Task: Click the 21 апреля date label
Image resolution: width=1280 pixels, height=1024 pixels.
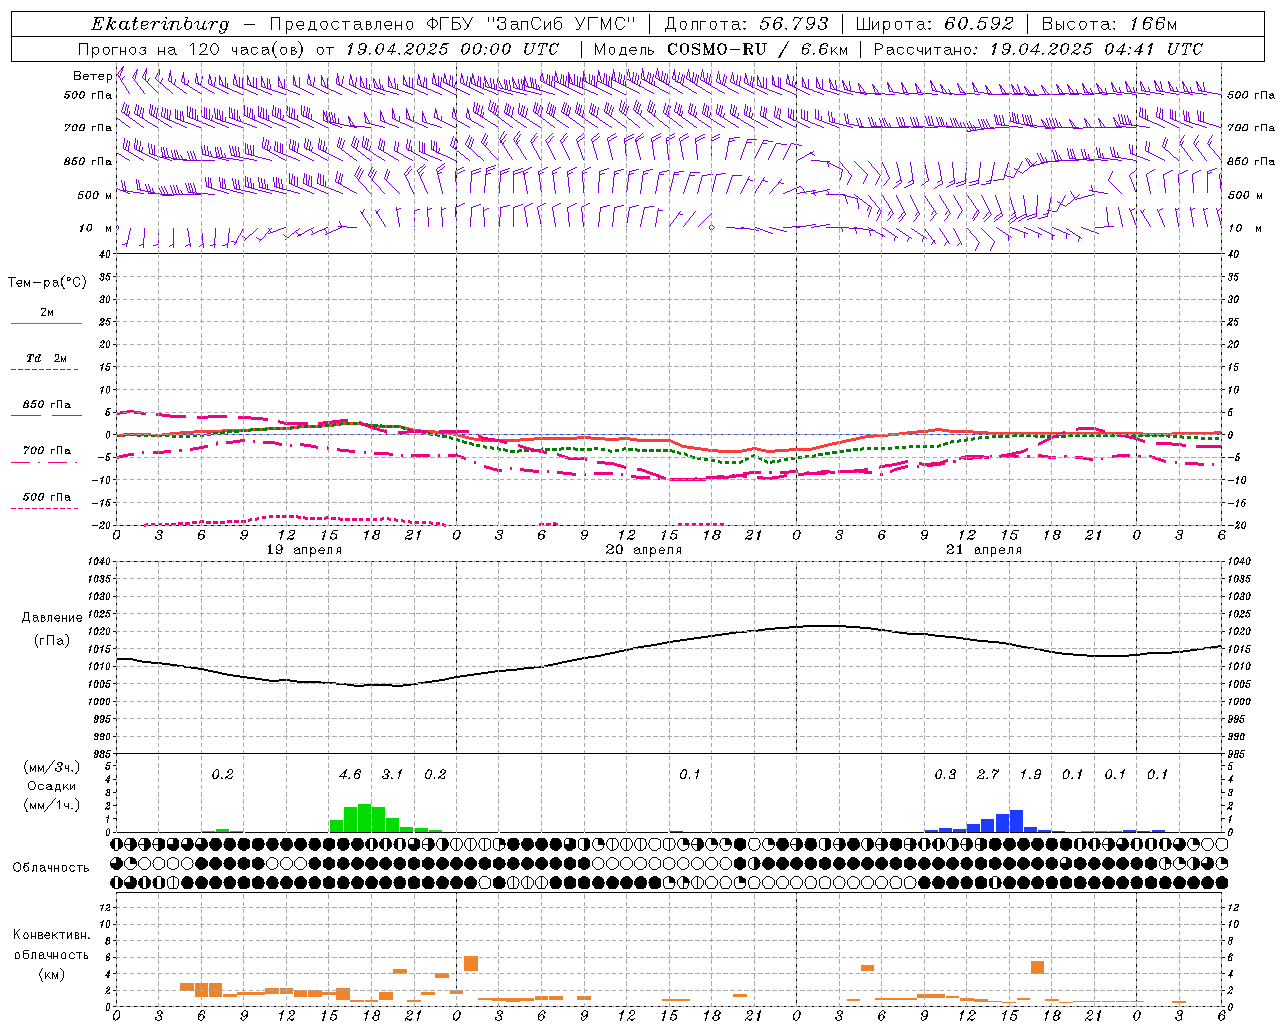Action: pos(984,550)
